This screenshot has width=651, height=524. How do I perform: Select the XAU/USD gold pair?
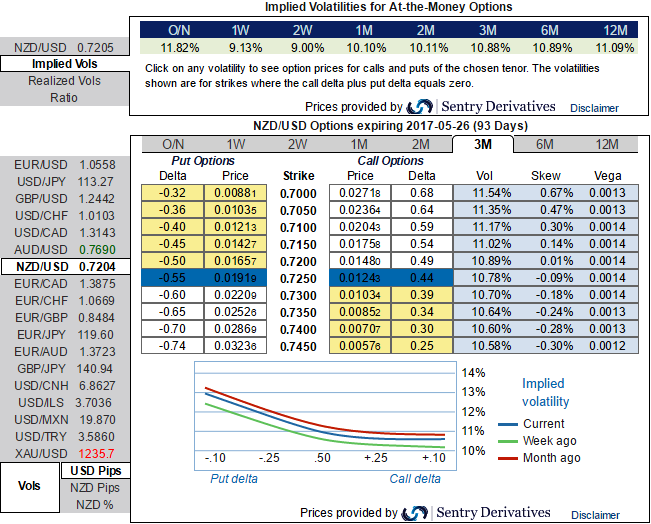pyautogui.click(x=65, y=454)
